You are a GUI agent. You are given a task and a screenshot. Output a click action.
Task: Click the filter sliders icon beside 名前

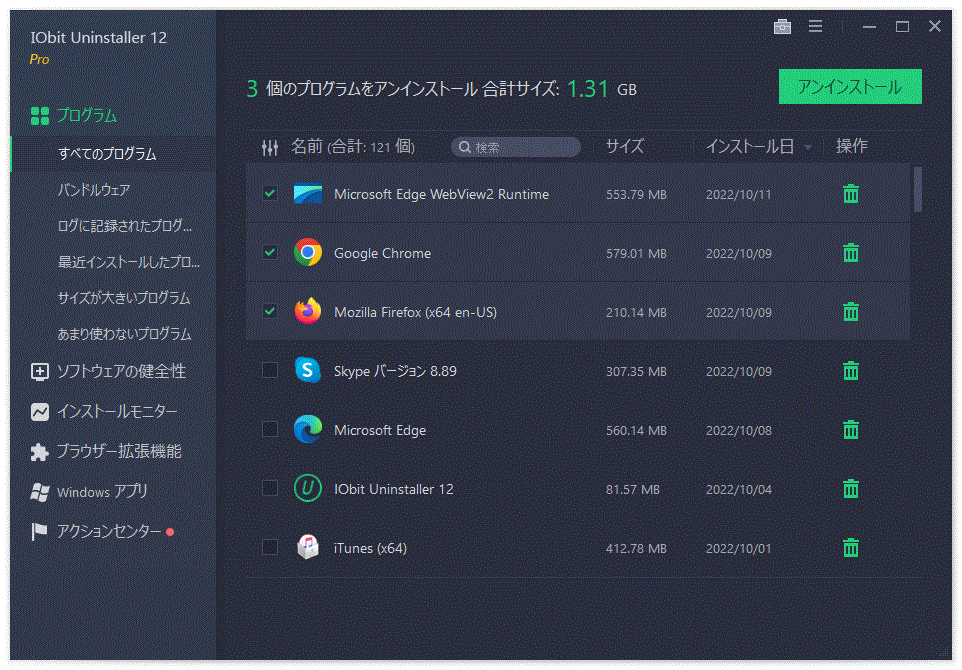tap(270, 147)
